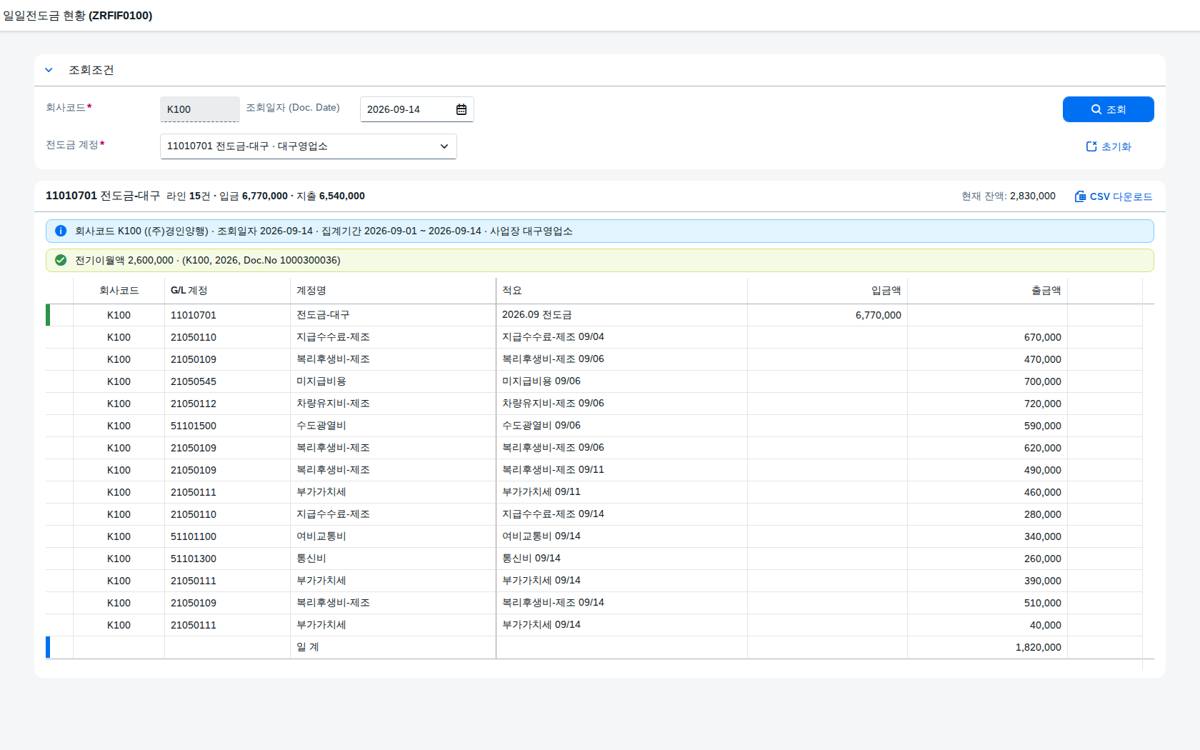
Task: Click the amount 700,000
Action: click(987, 381)
